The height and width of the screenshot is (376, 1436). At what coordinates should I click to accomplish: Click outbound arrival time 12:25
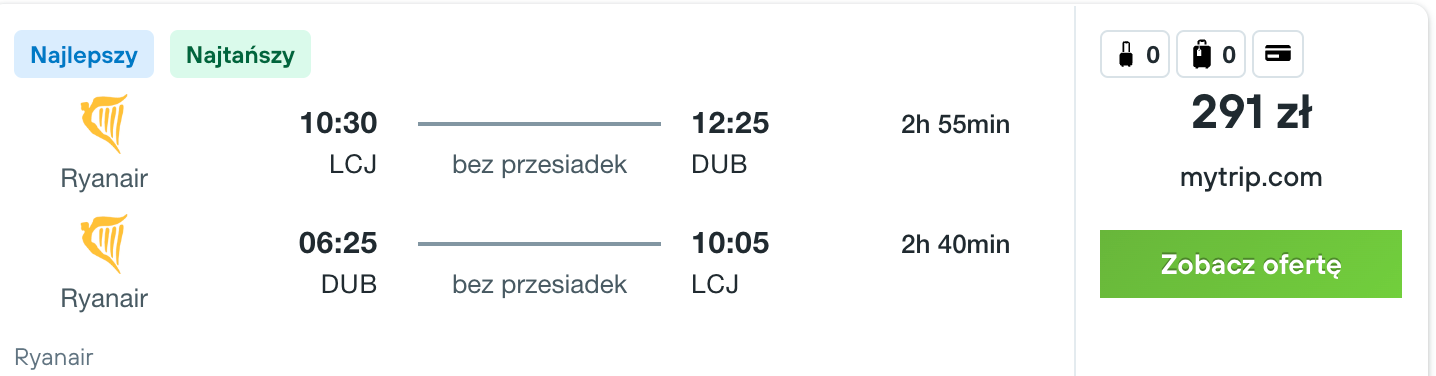(x=730, y=125)
